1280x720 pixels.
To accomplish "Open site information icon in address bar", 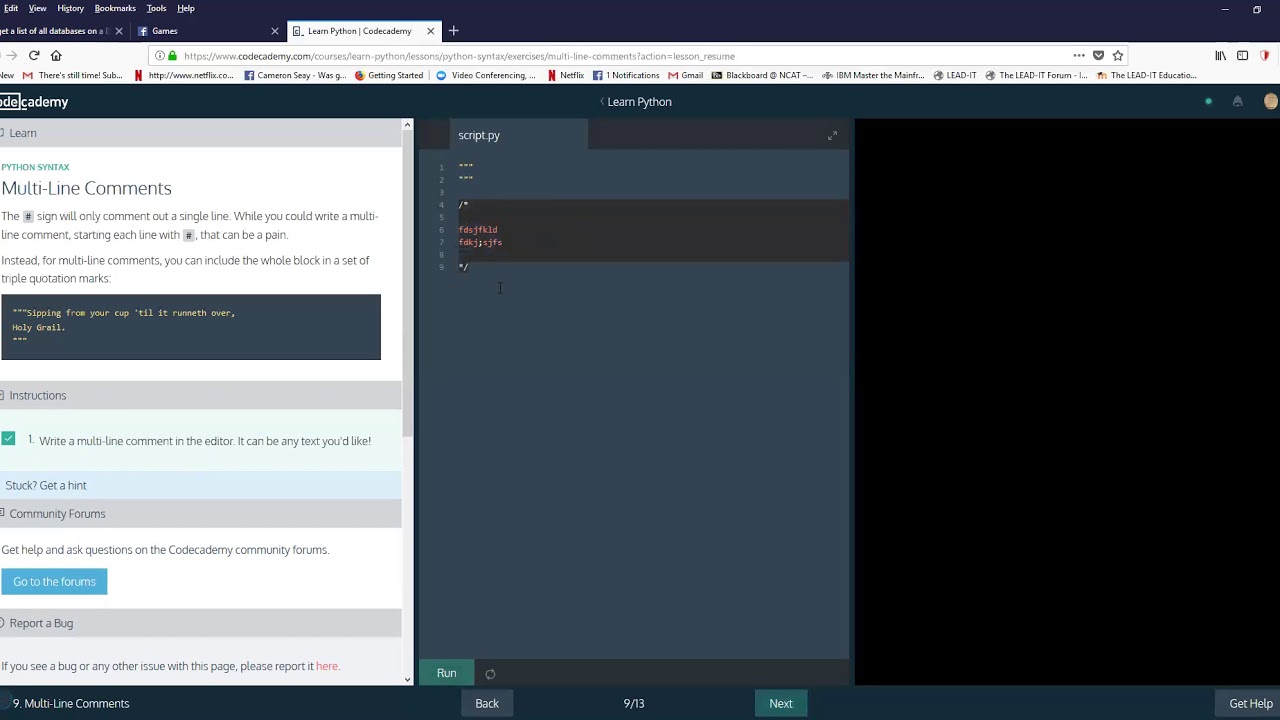I will coord(160,56).
